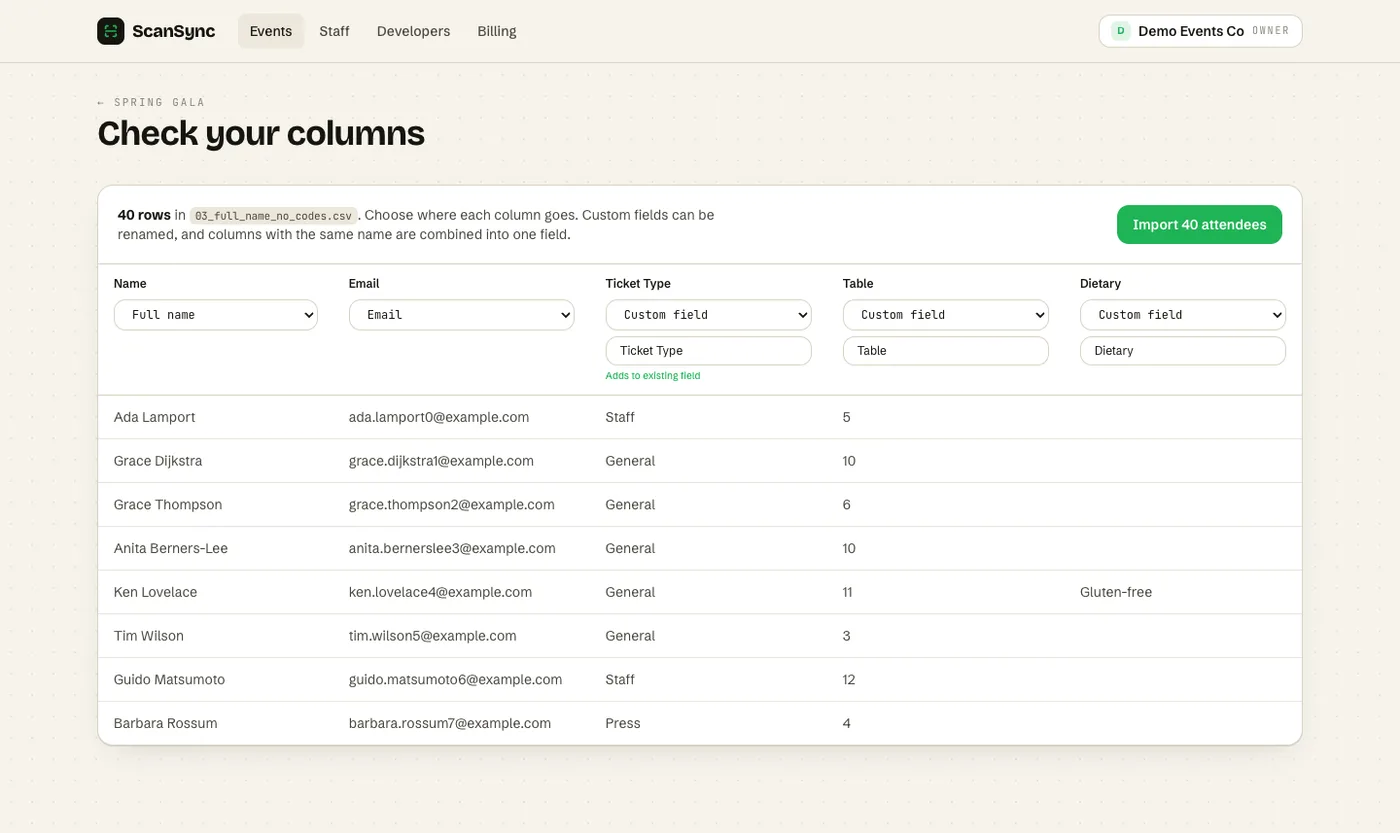Click Barbara Rossum's table number 4

[x=847, y=723]
